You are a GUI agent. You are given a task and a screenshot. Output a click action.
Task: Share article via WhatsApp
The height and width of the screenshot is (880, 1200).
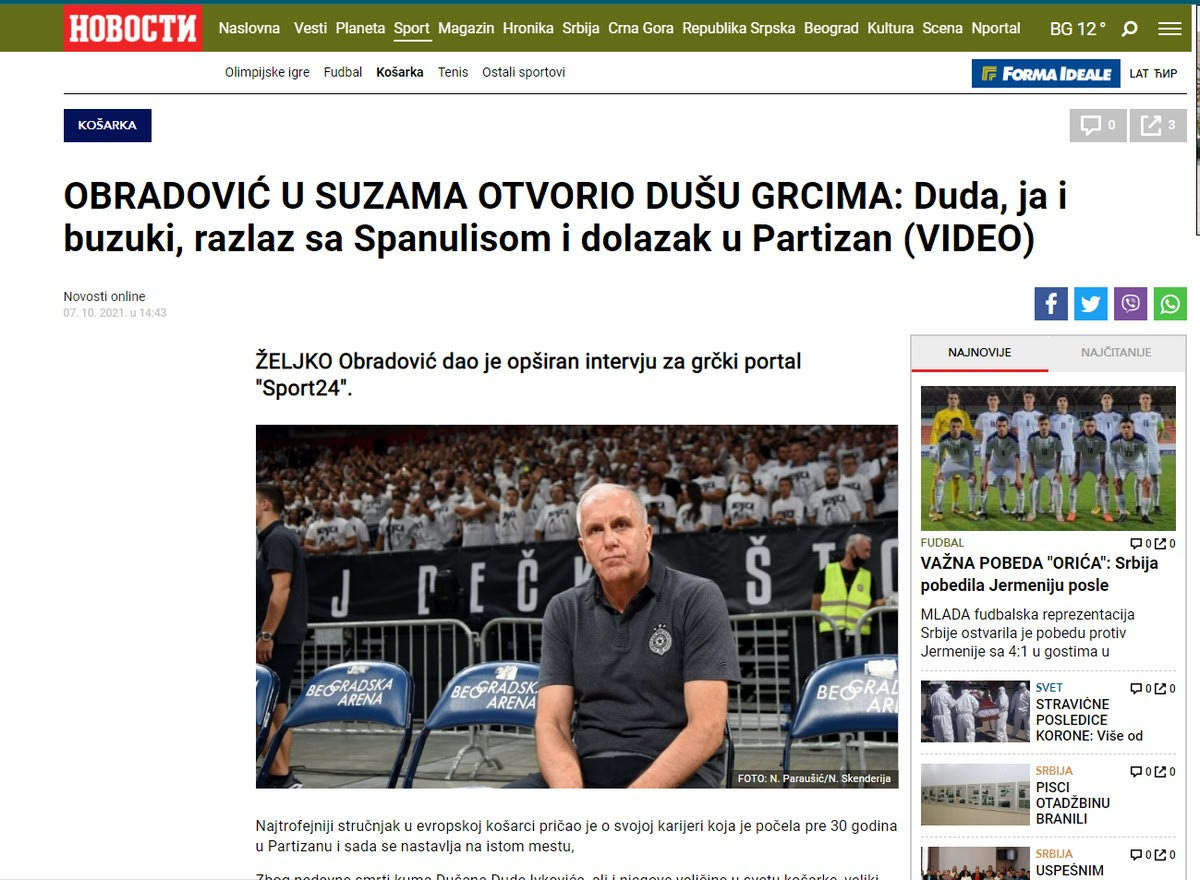(x=1170, y=303)
